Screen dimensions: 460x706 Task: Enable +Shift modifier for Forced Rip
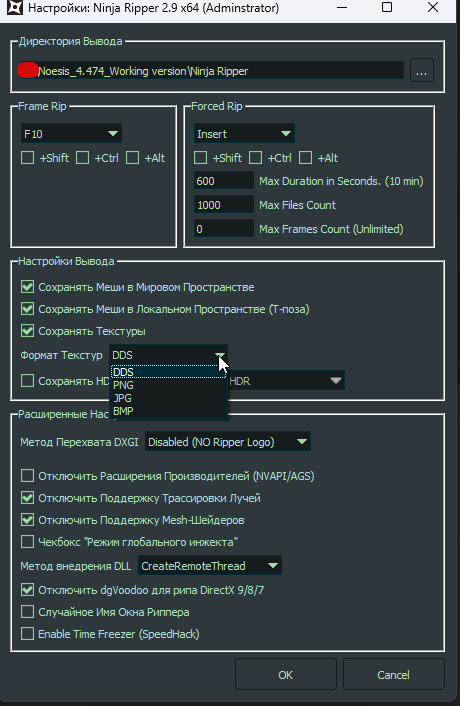point(200,158)
